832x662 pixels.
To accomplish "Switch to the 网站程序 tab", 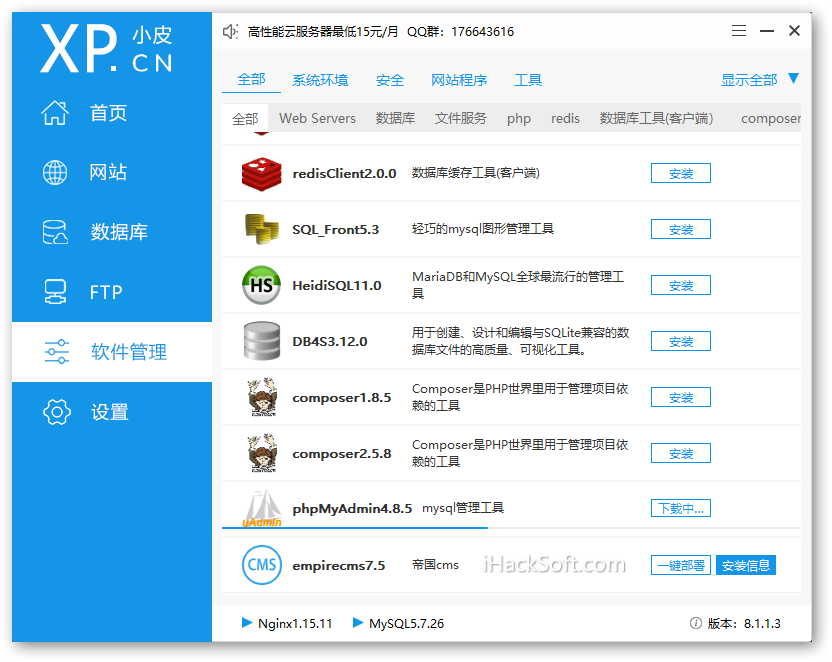I will pos(459,80).
